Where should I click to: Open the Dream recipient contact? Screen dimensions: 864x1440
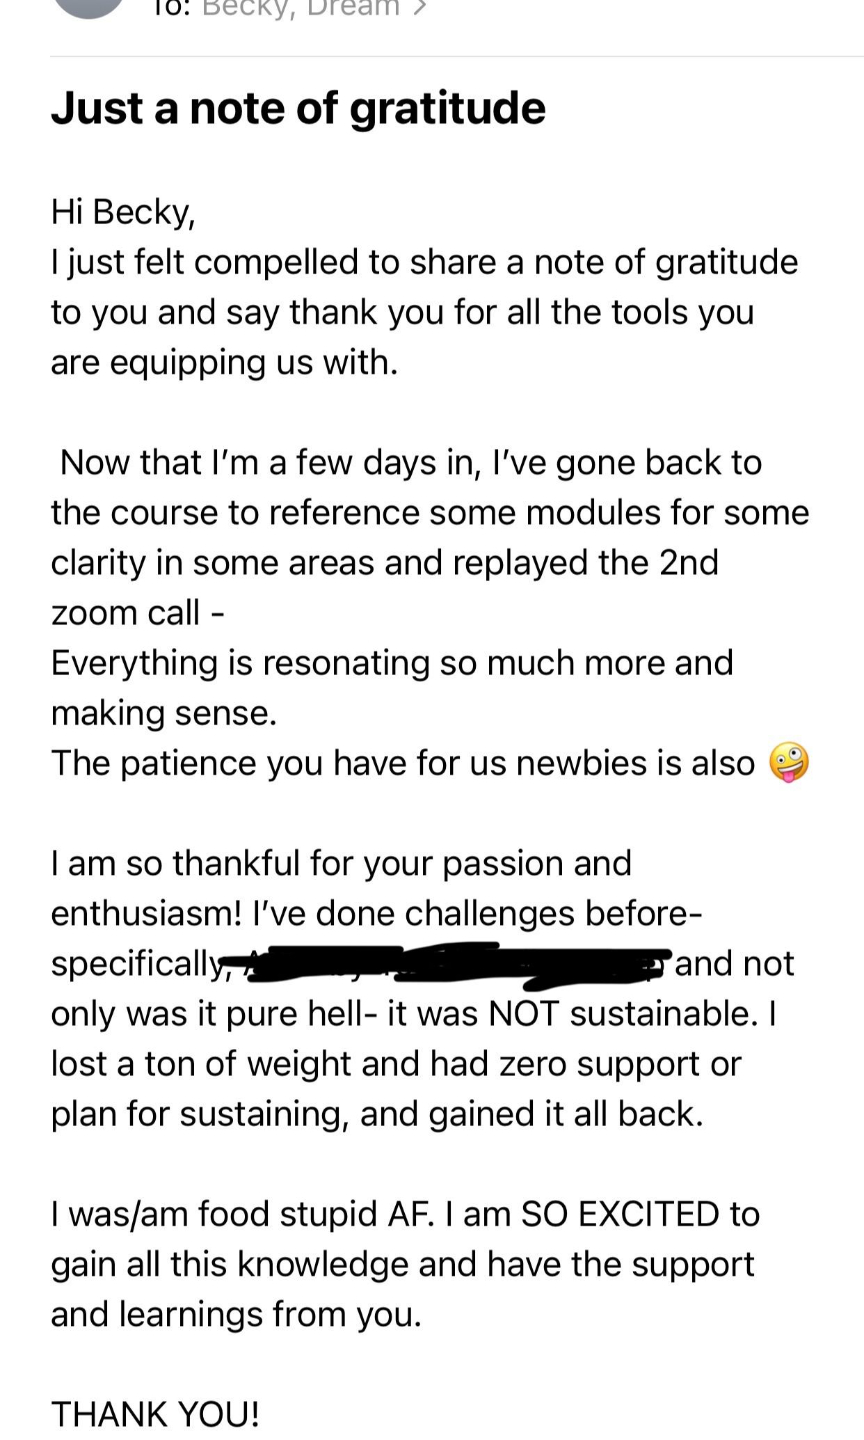tap(354, 8)
